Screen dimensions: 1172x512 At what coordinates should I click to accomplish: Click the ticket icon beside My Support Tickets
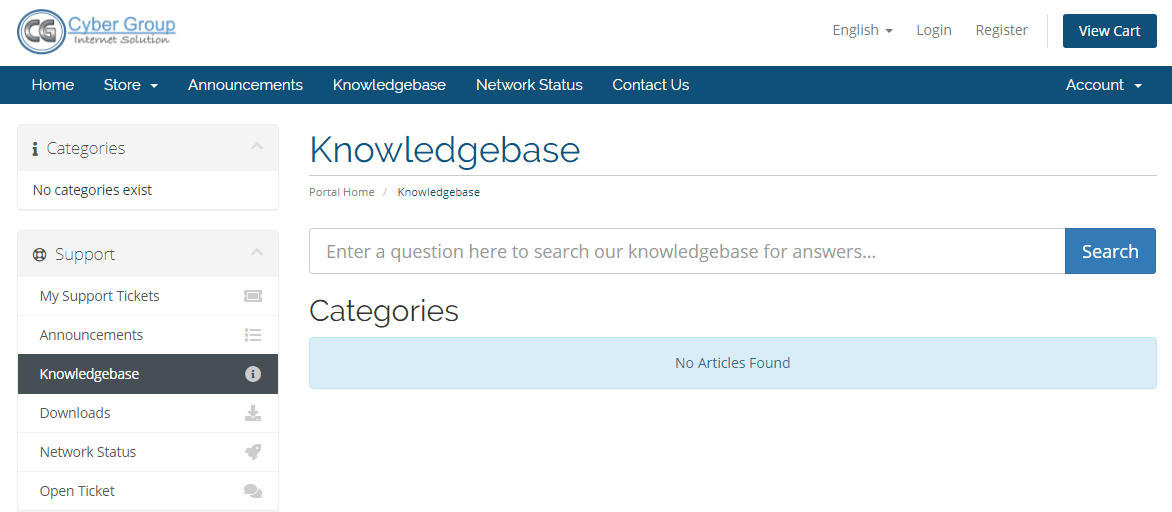pos(253,296)
